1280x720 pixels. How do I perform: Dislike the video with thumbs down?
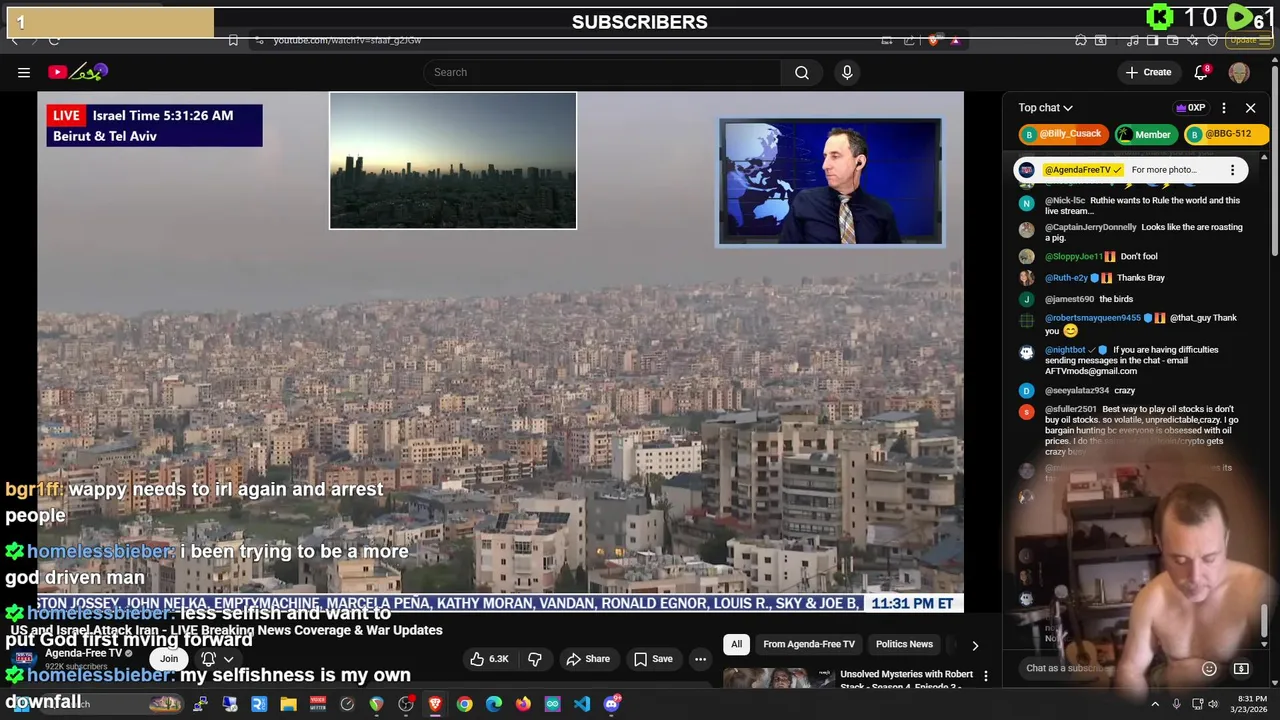pyautogui.click(x=535, y=659)
